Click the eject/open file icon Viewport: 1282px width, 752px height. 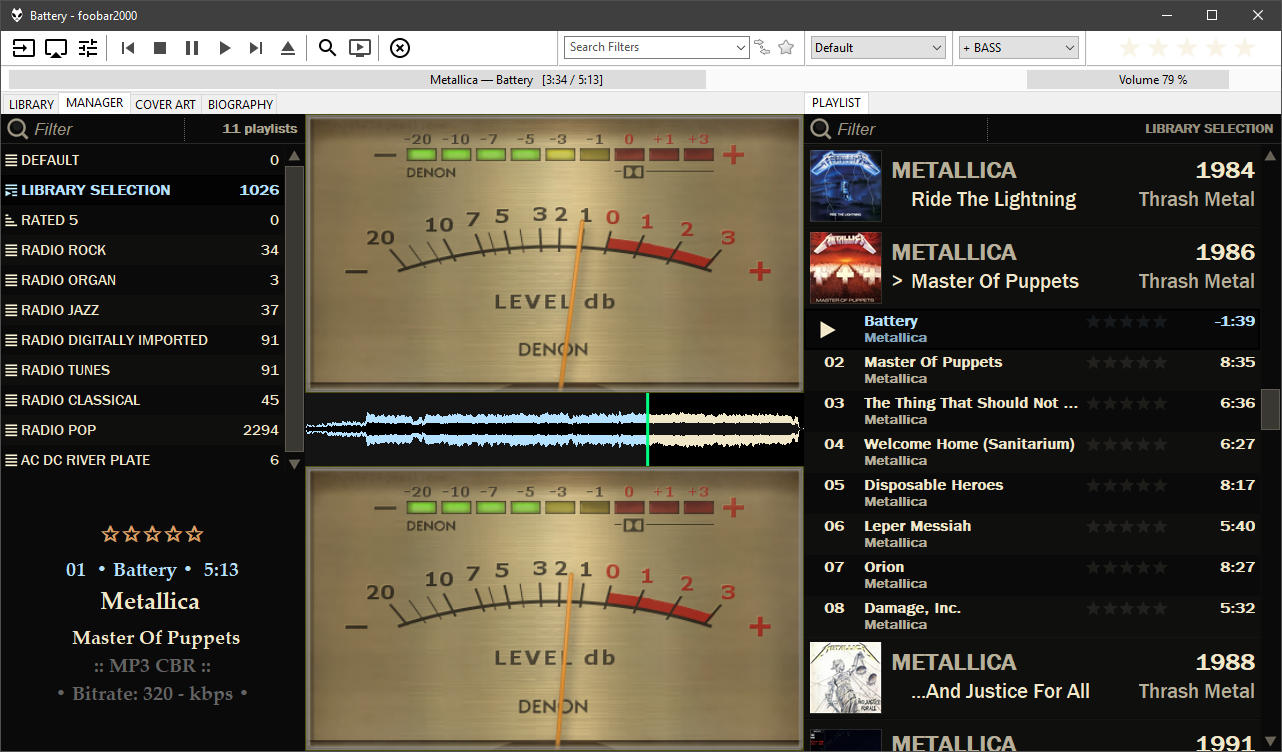click(288, 48)
